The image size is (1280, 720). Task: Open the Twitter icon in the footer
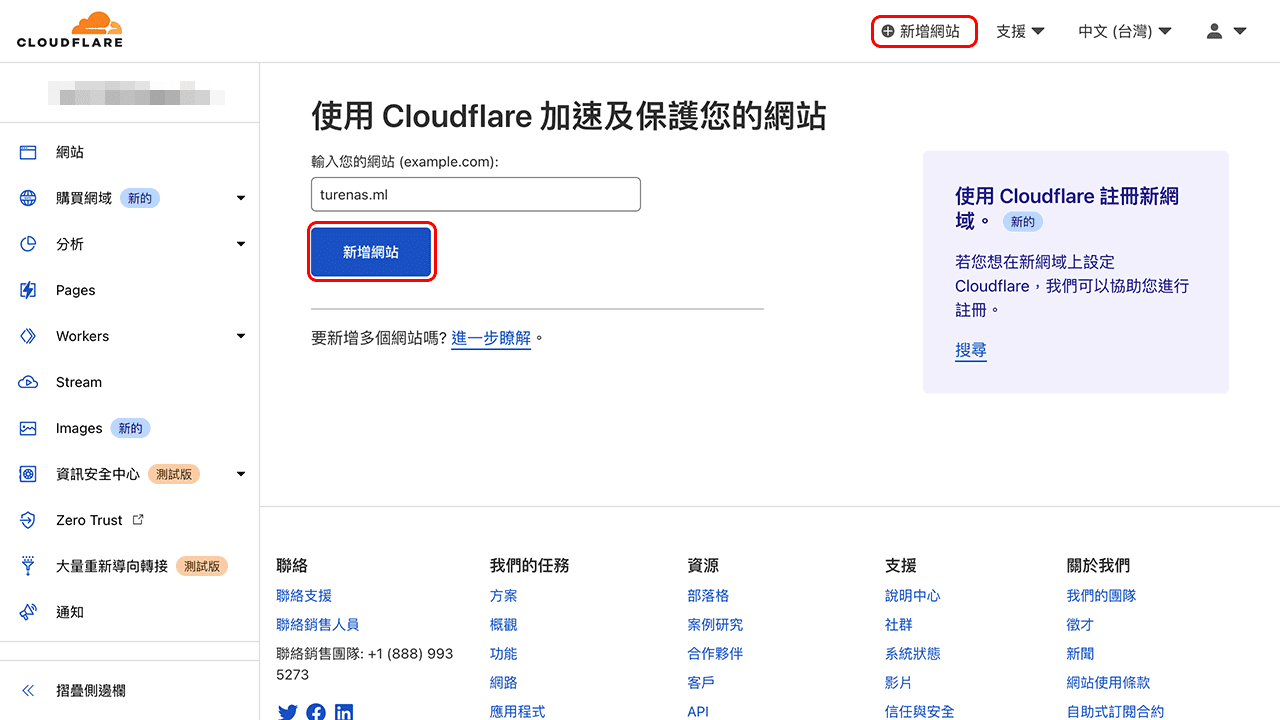[288, 711]
